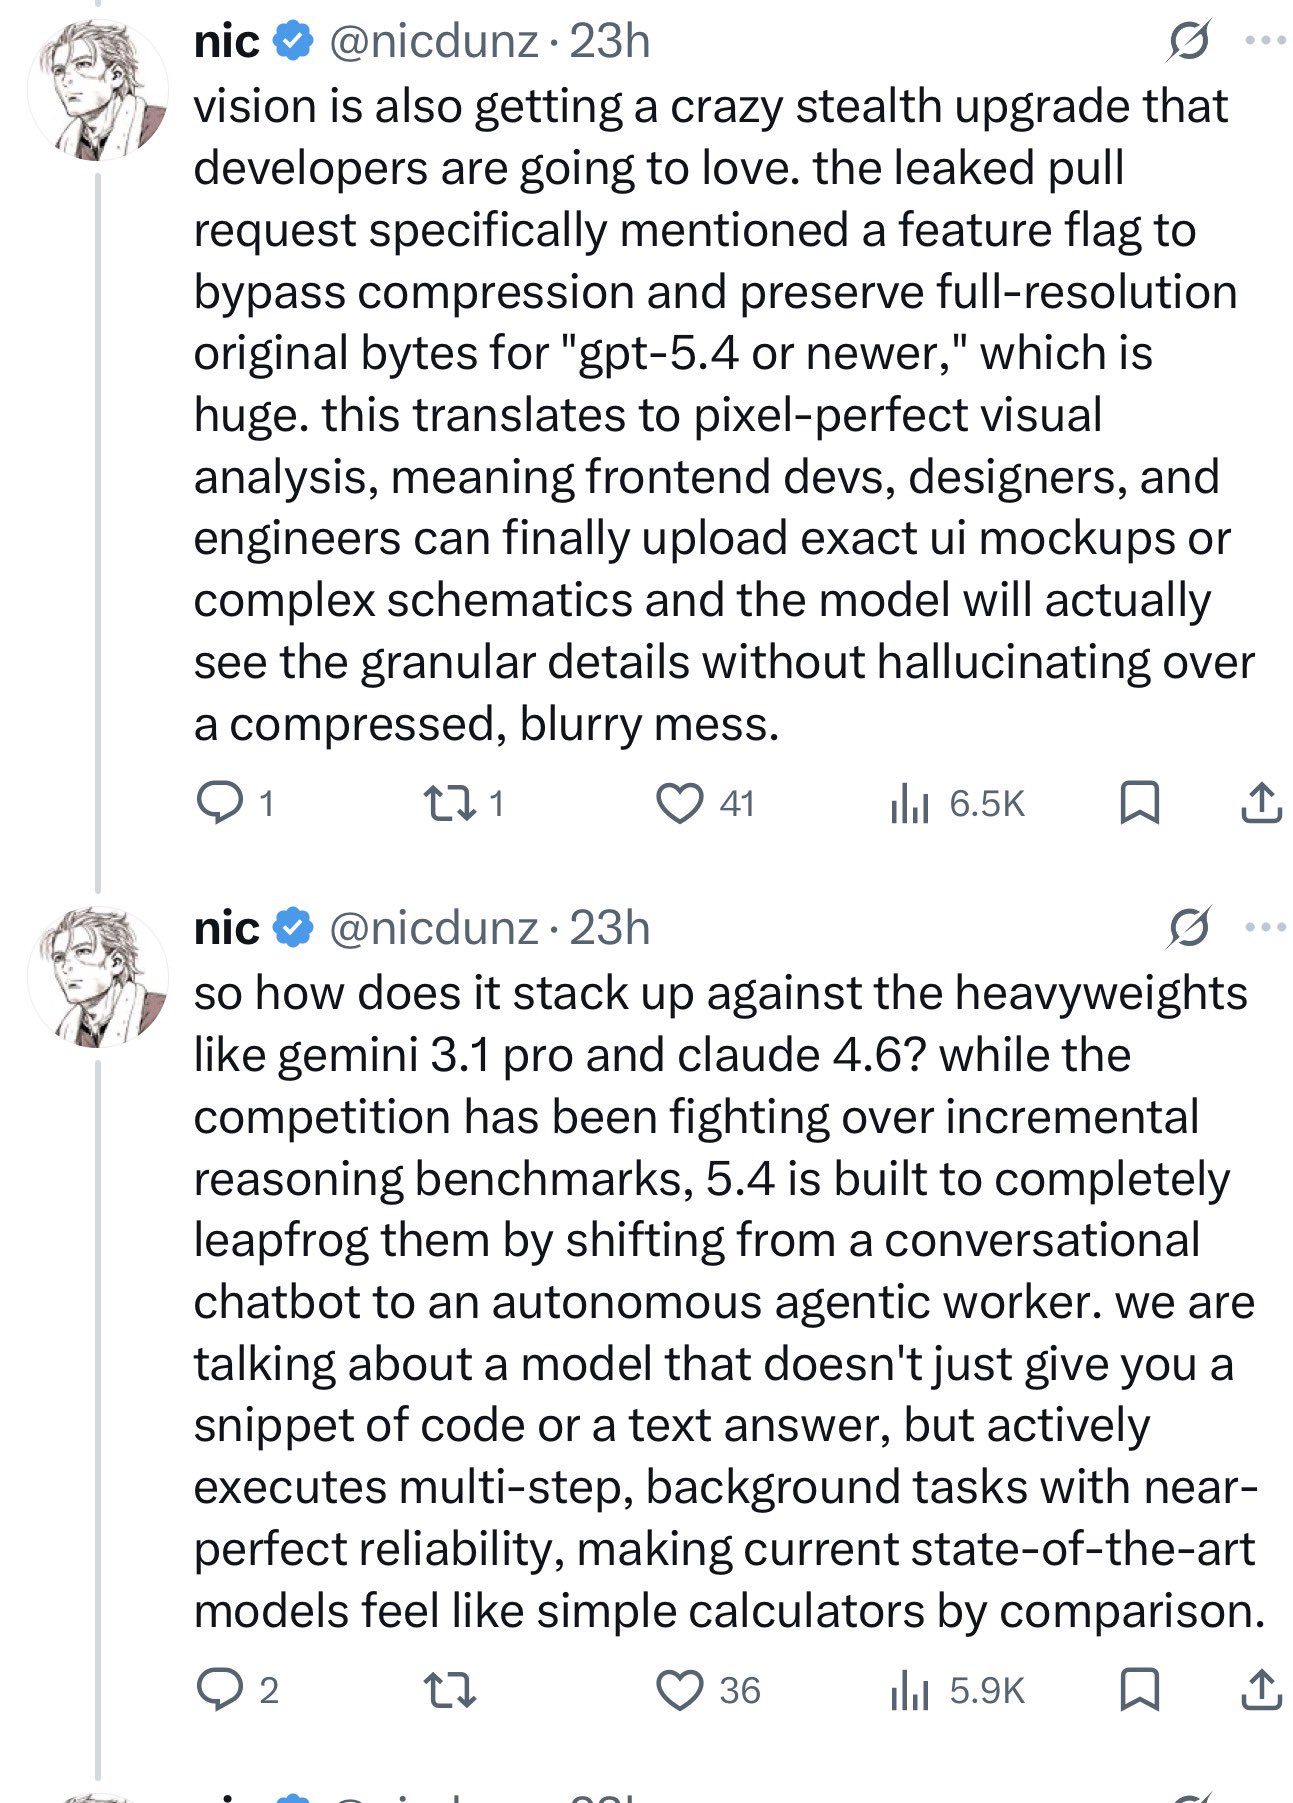This screenshot has height=1803, width=1293.
Task: Share the vision upgrade tweet
Action: pos(1261,803)
